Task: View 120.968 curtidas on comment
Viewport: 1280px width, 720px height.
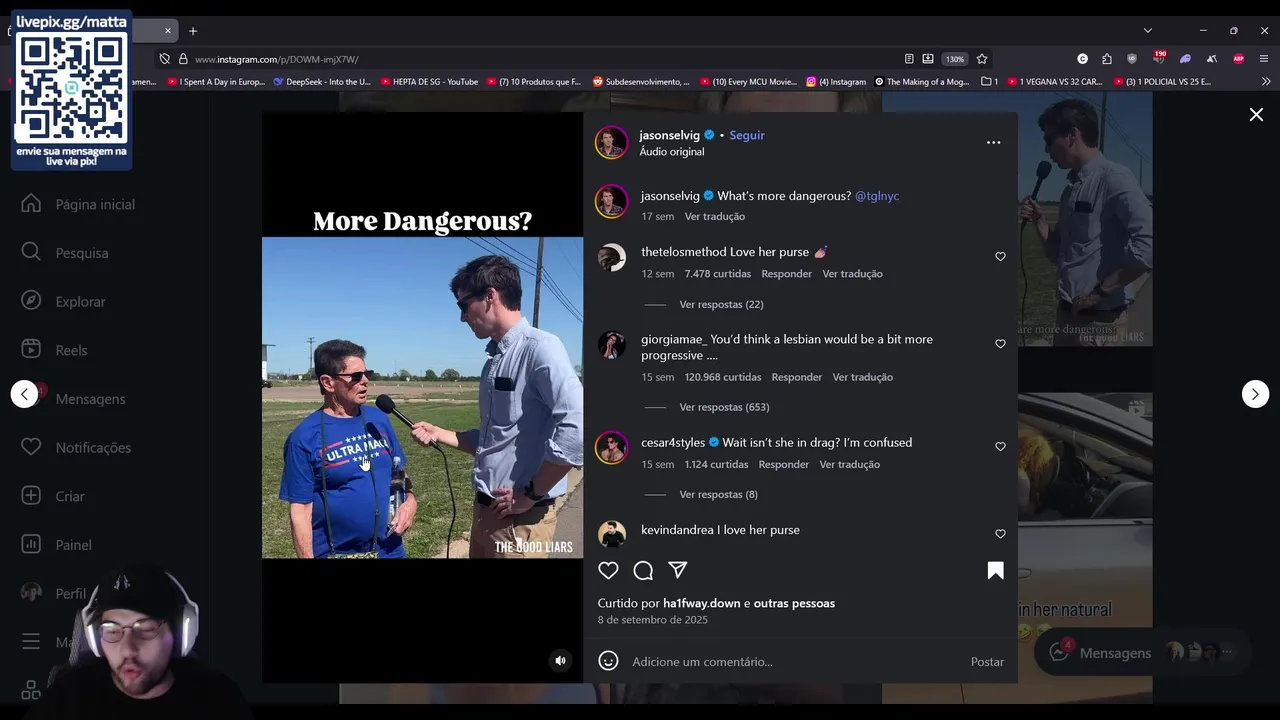Action: tap(722, 377)
